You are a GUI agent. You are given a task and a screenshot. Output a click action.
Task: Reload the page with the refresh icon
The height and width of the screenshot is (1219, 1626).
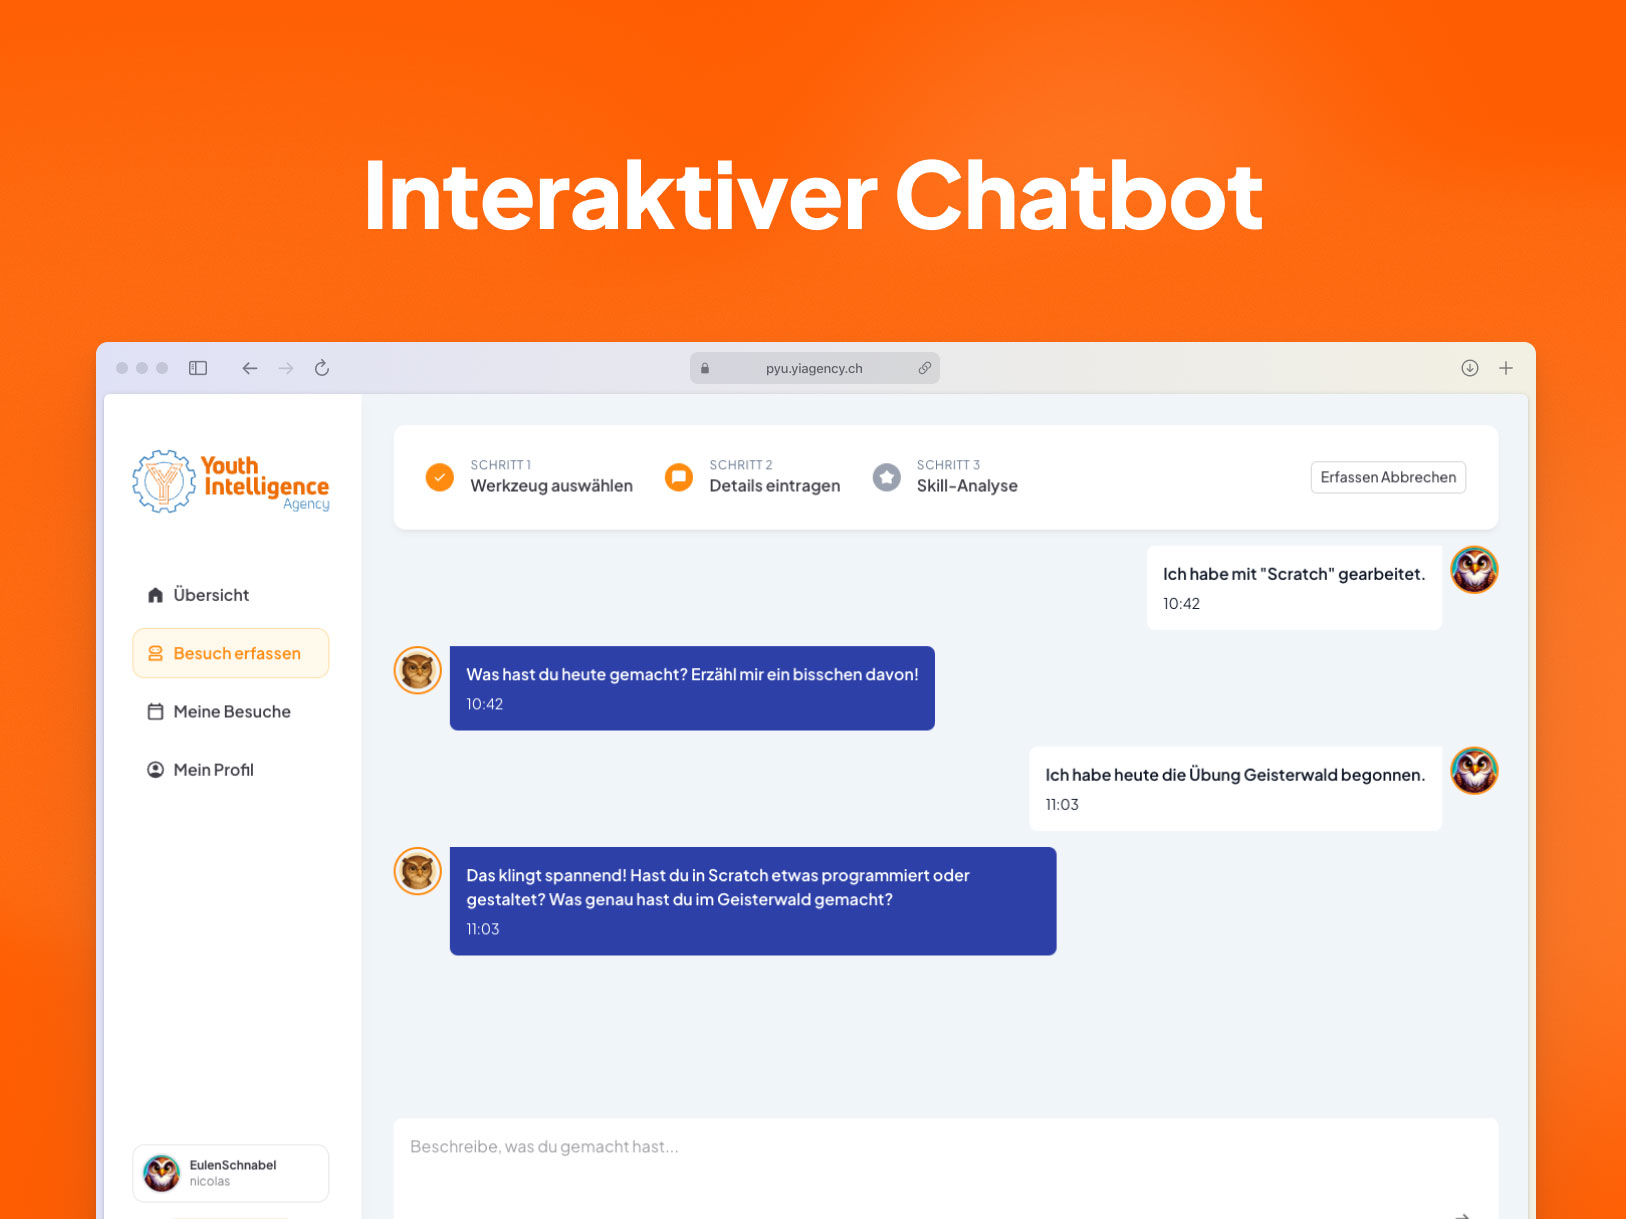point(322,368)
